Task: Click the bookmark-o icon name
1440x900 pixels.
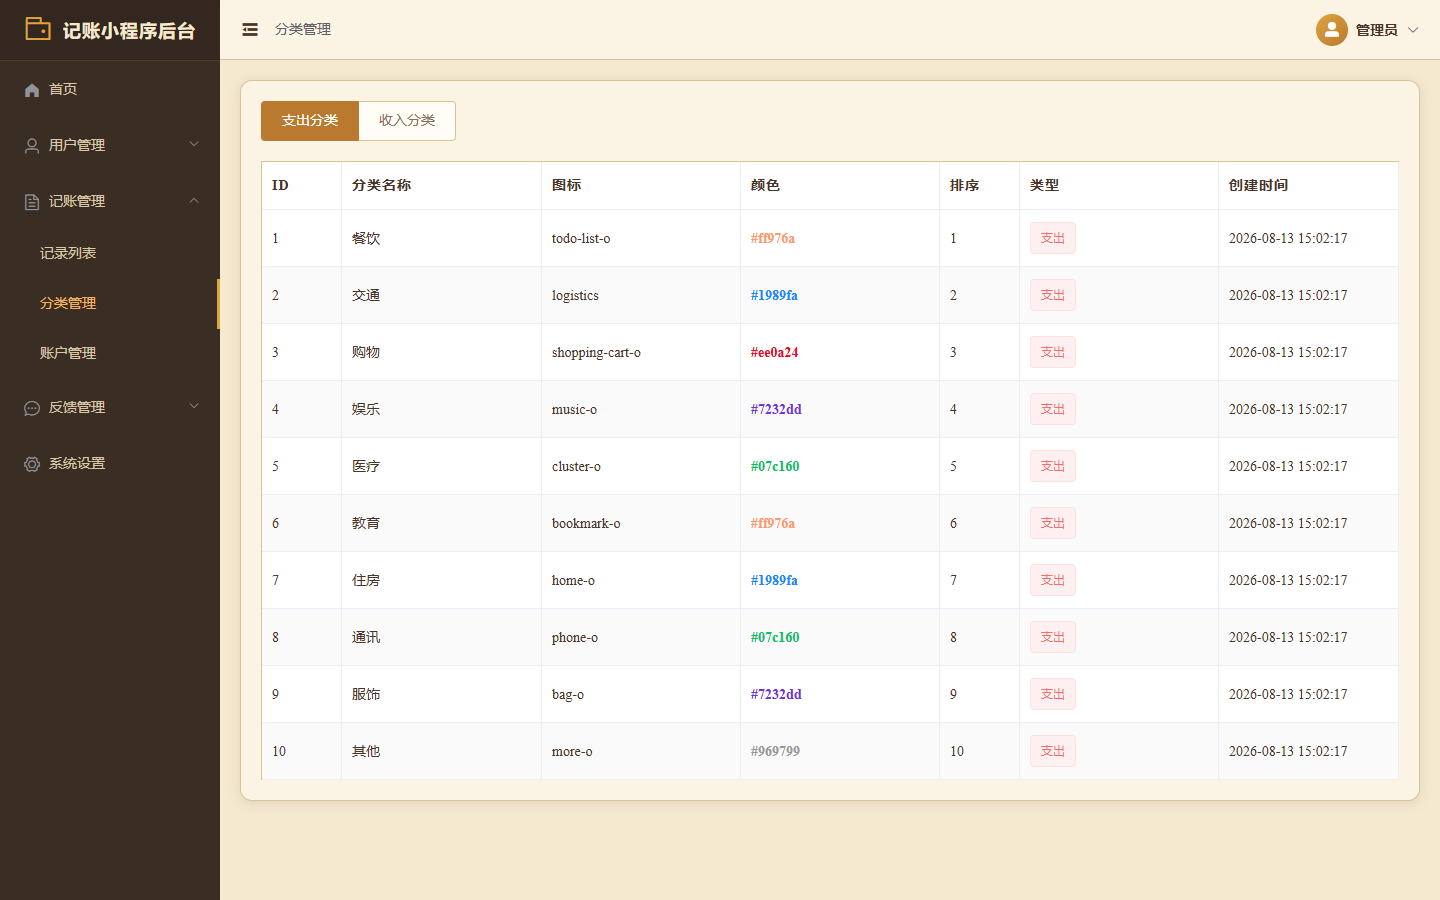Action: [586, 523]
